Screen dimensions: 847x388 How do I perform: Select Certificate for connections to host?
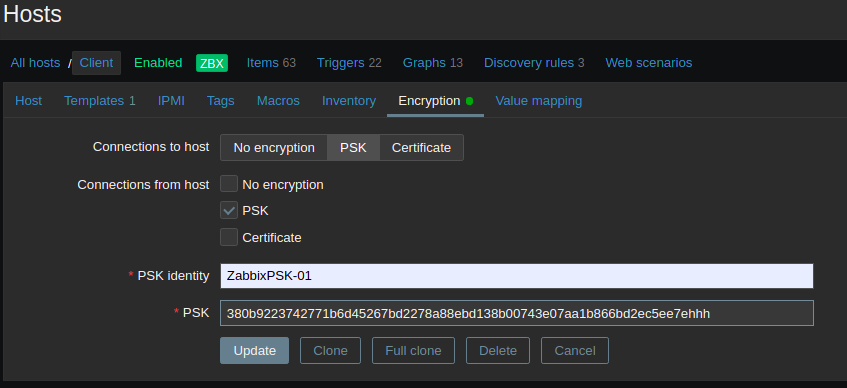click(x=421, y=148)
